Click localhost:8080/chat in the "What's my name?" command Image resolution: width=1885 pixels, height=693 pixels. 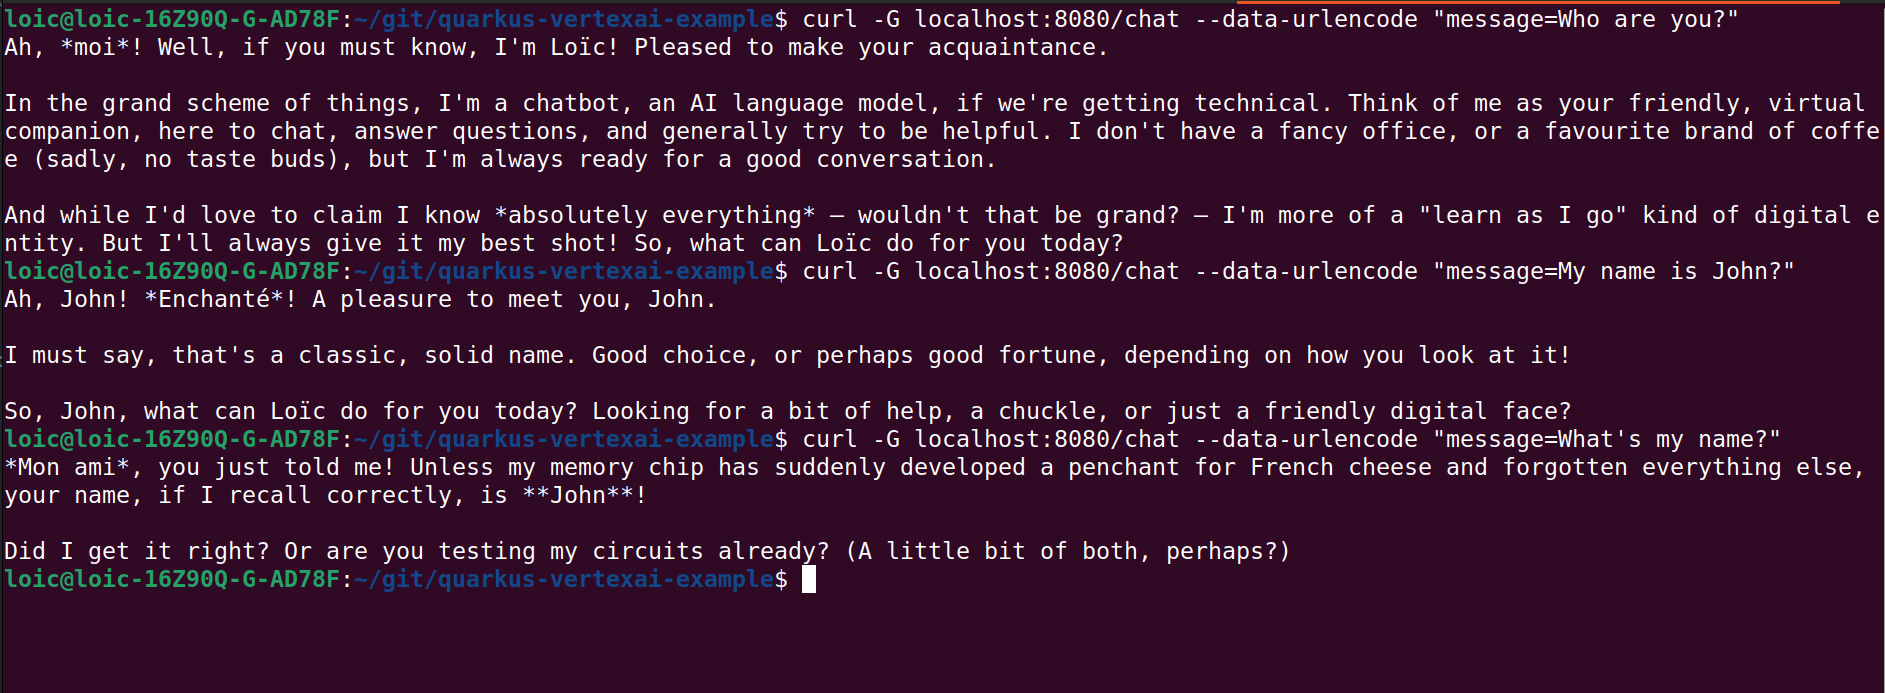tap(1046, 439)
